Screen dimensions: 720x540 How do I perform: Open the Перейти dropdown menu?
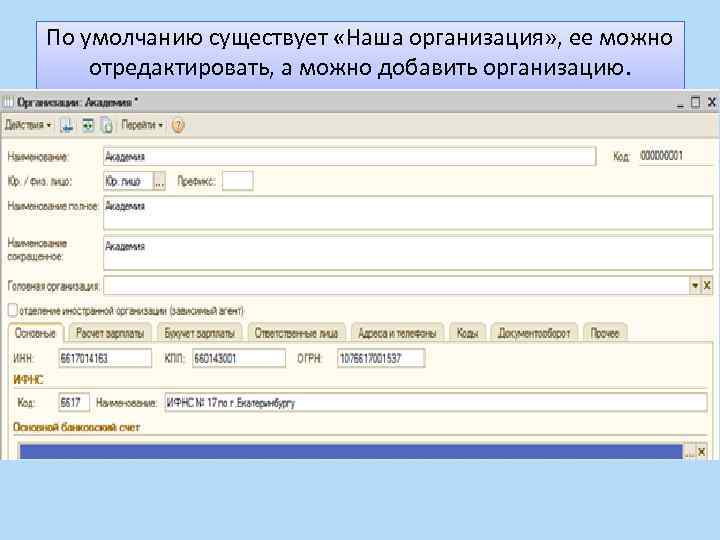point(142,125)
